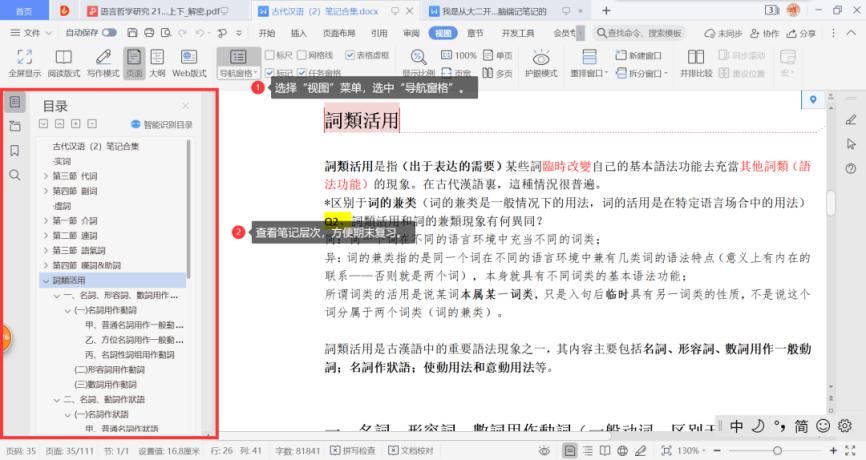The height and width of the screenshot is (460, 866).
Task: Open the 开发工具 ribbon tab
Action: tap(518, 33)
